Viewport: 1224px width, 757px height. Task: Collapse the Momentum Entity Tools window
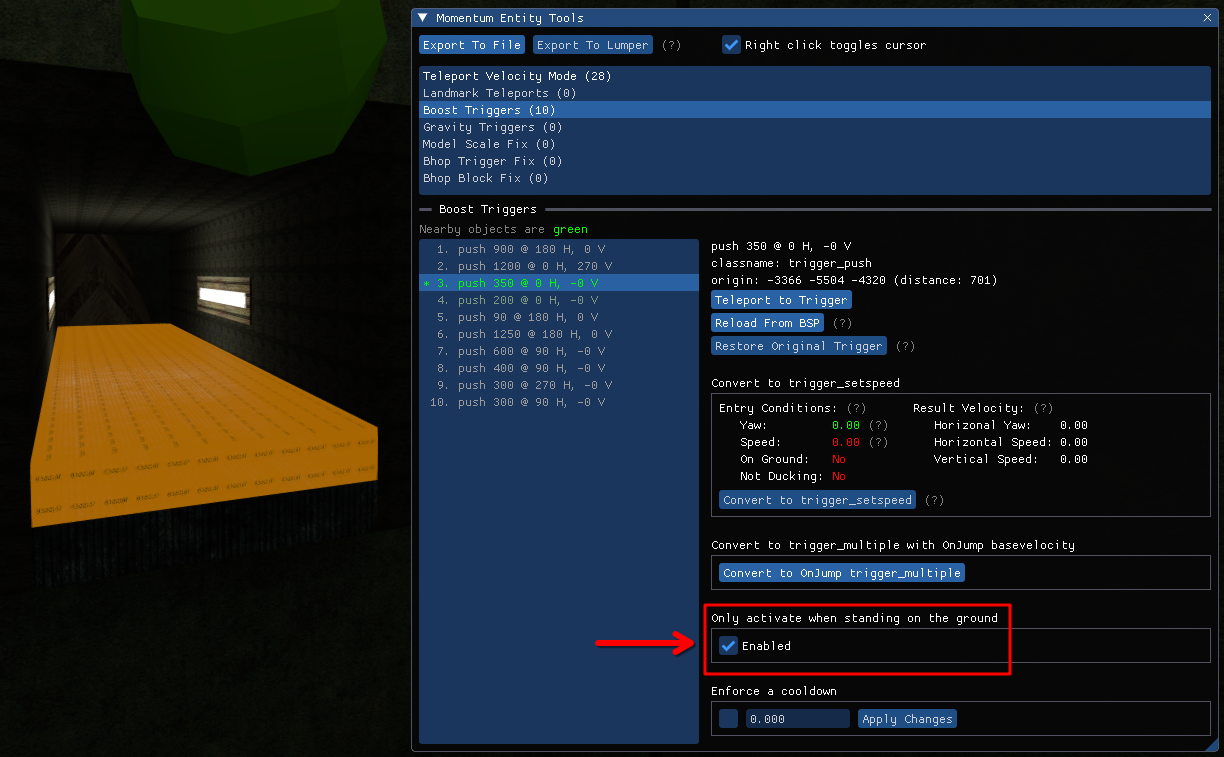point(422,18)
